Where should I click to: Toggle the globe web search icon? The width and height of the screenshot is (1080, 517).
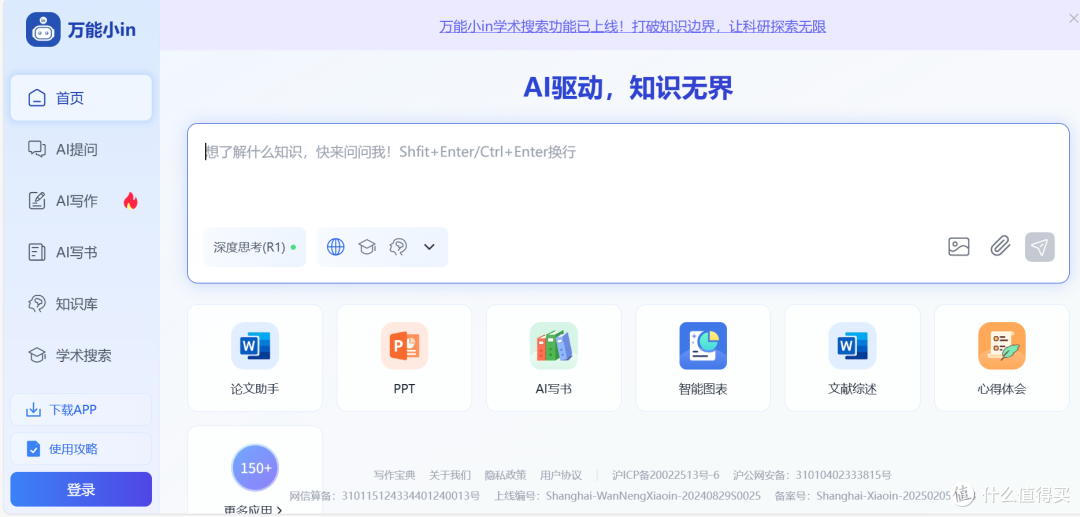tap(335, 247)
